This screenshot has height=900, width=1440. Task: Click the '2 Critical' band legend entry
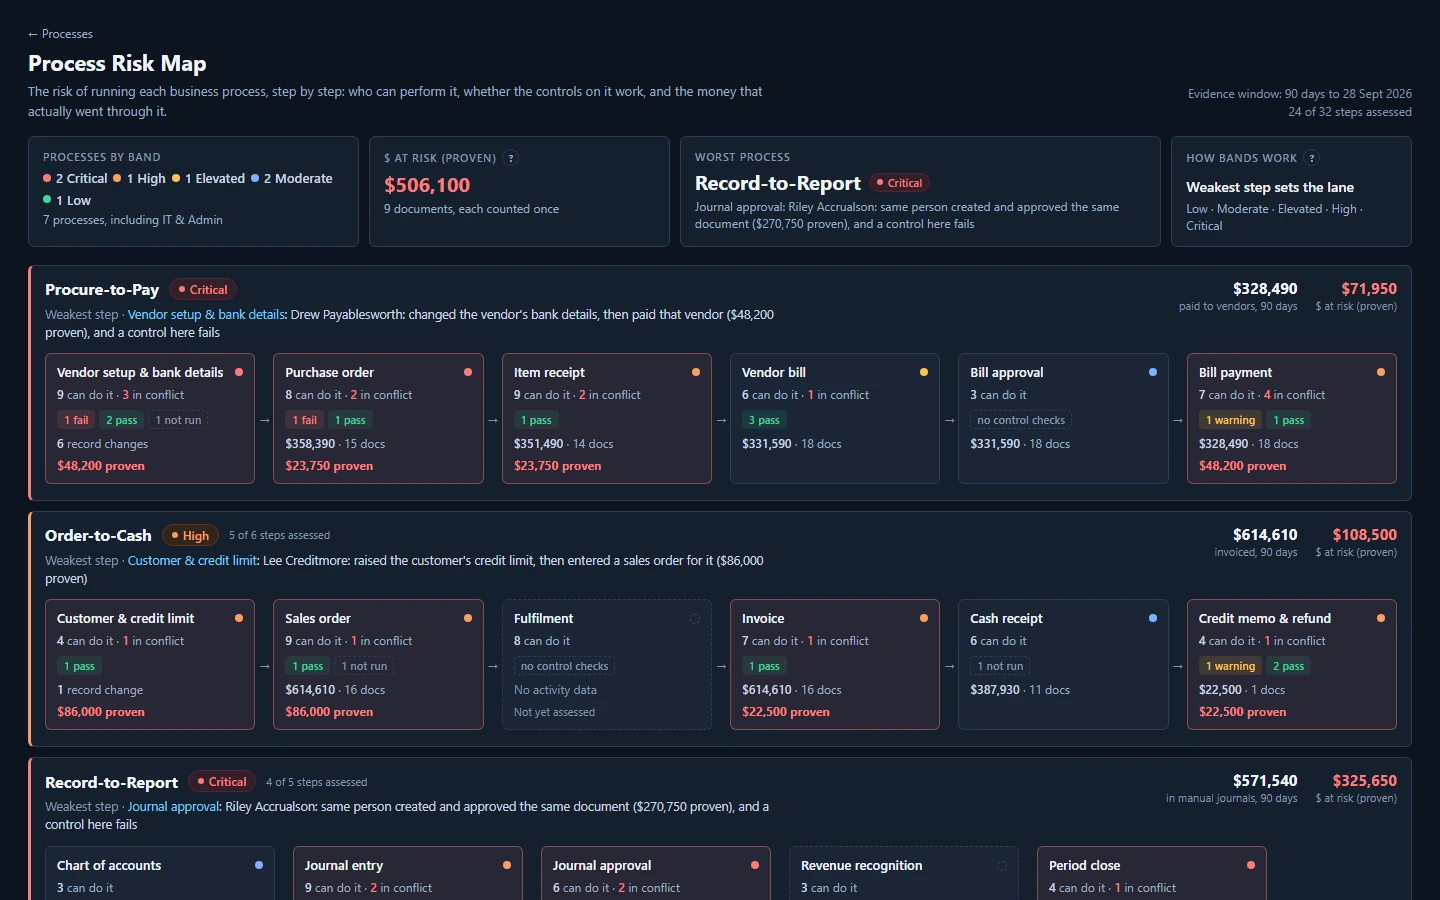tap(75, 178)
